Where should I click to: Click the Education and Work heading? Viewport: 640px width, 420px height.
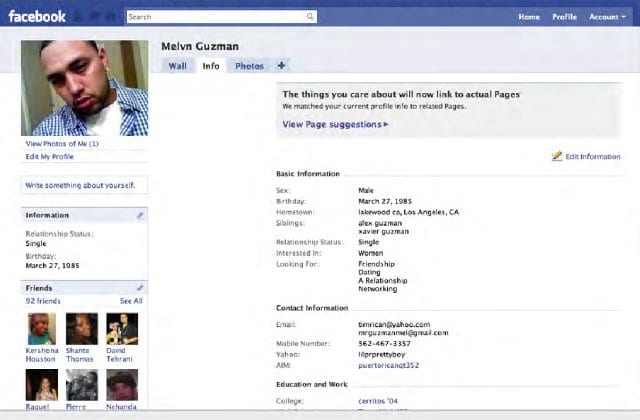[x=312, y=384]
